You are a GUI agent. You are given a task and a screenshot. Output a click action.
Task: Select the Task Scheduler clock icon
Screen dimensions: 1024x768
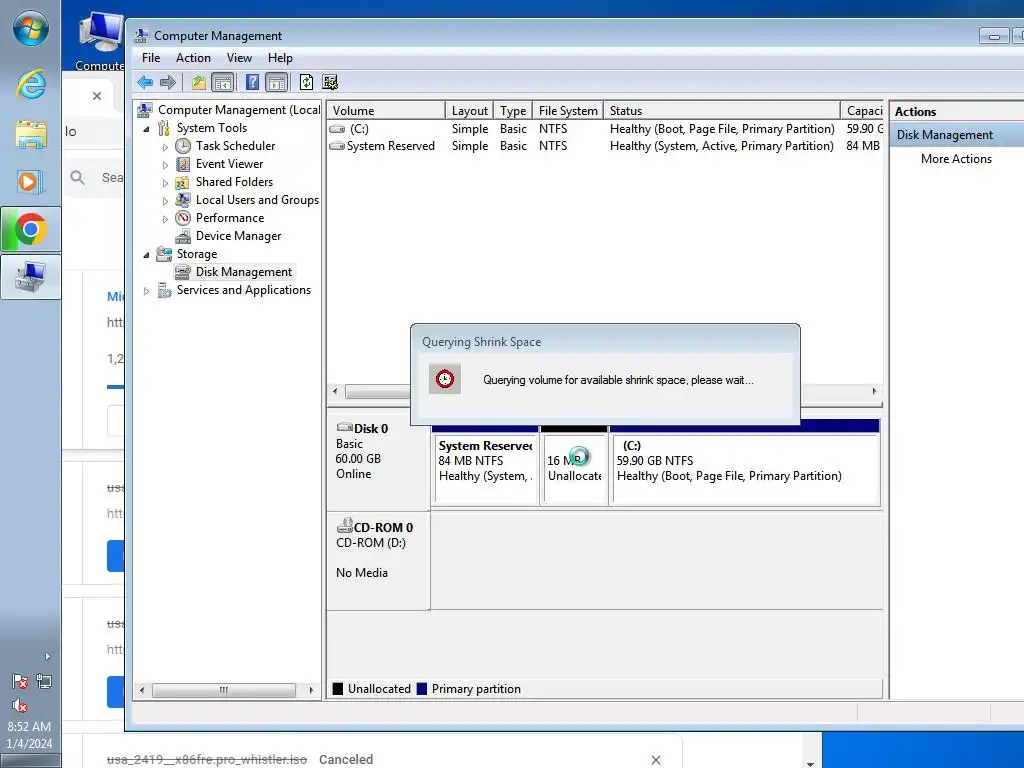pyautogui.click(x=183, y=146)
